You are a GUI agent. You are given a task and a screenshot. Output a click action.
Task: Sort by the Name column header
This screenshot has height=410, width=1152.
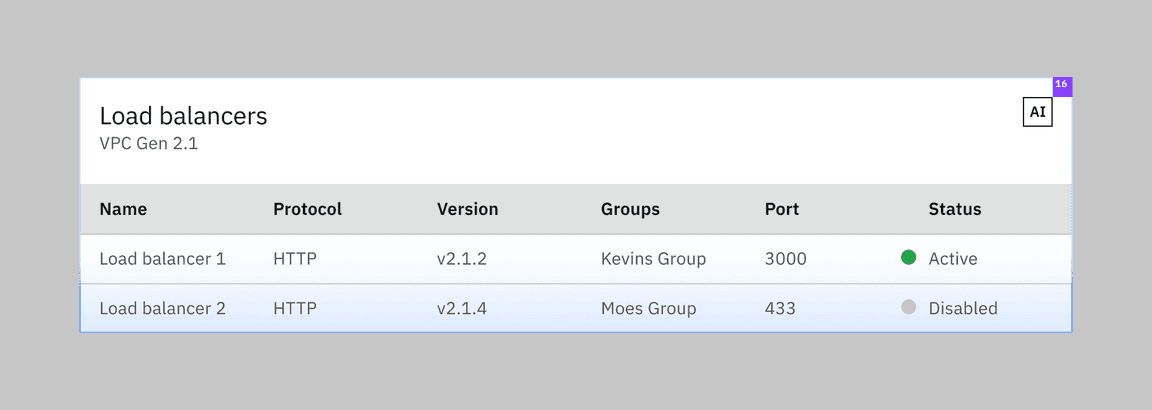[x=123, y=209]
